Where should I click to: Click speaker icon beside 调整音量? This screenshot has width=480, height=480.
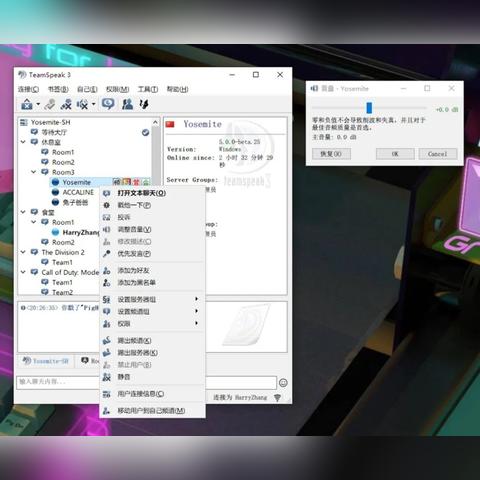(106, 230)
